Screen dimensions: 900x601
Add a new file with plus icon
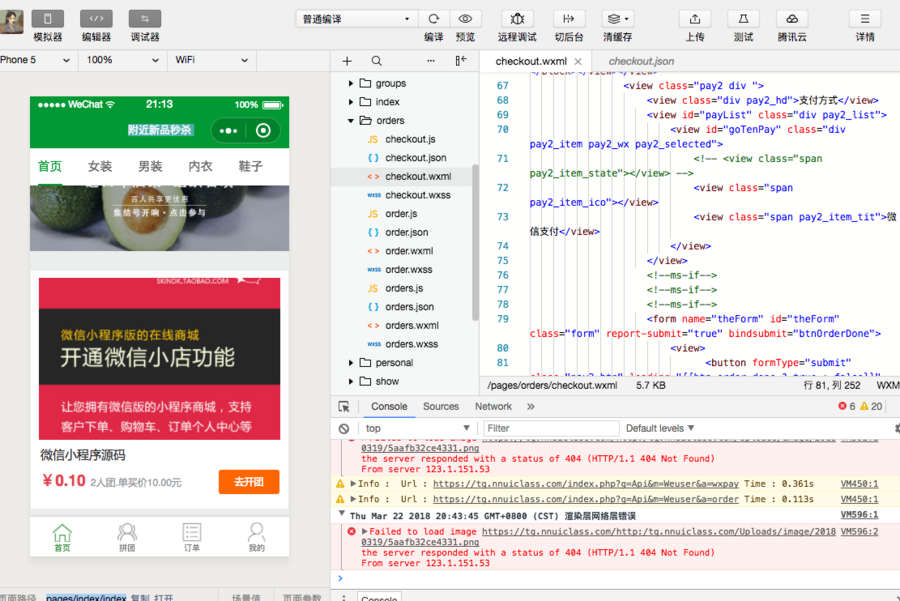tap(347, 61)
